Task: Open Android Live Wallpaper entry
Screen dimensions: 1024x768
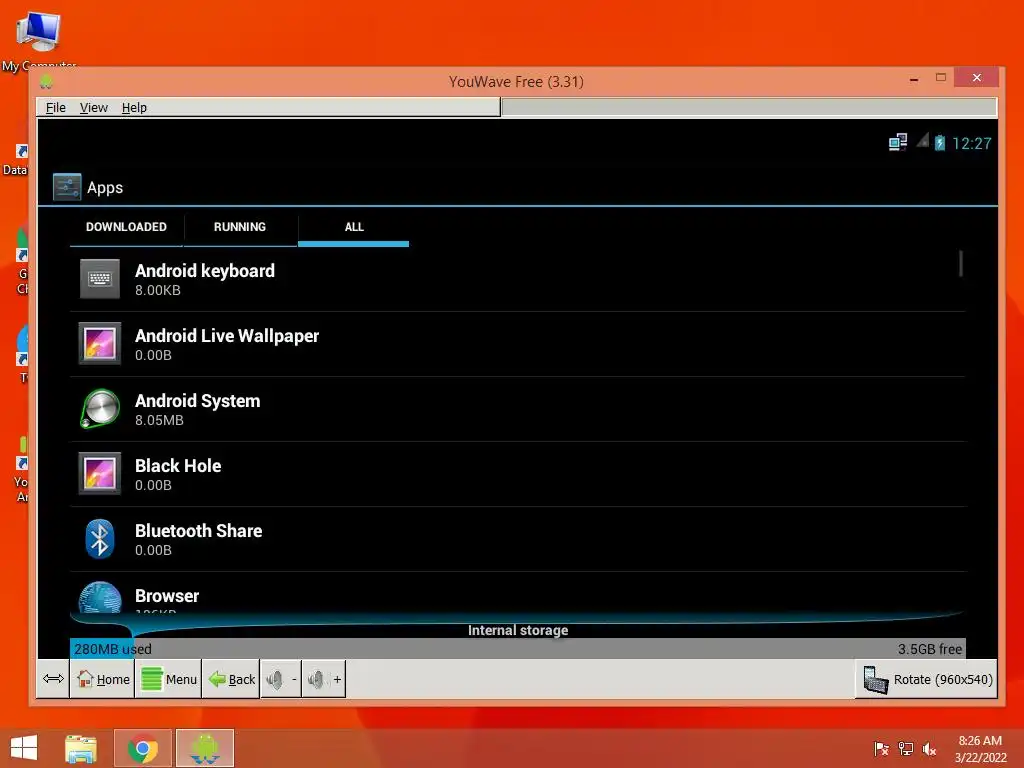Action: 517,344
